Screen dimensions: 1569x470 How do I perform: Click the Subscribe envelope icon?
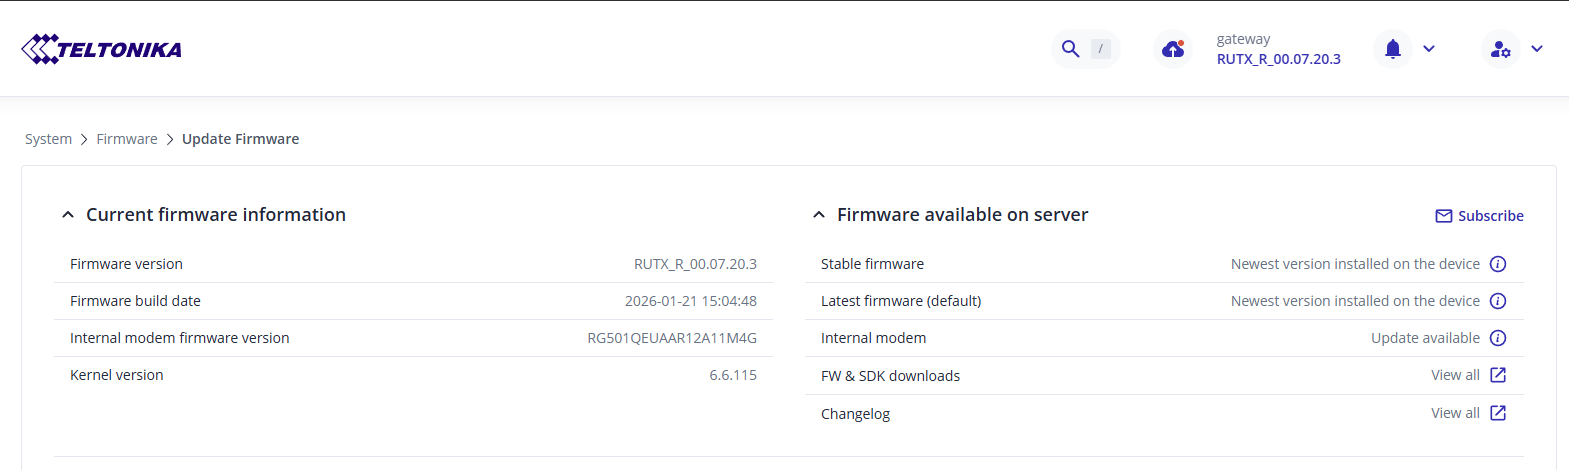tap(1444, 216)
